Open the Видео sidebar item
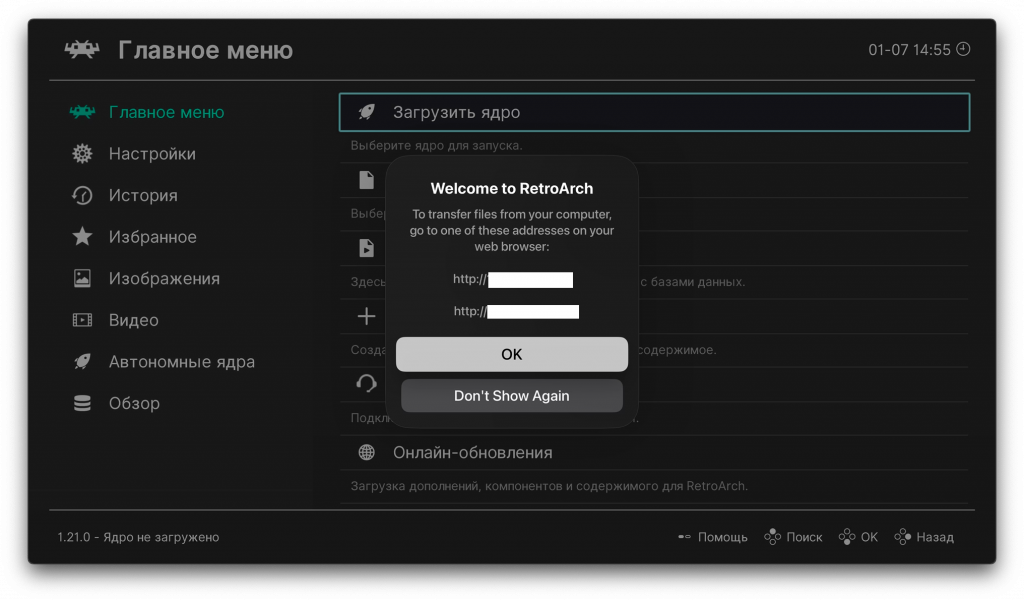1024x601 pixels. click(133, 320)
